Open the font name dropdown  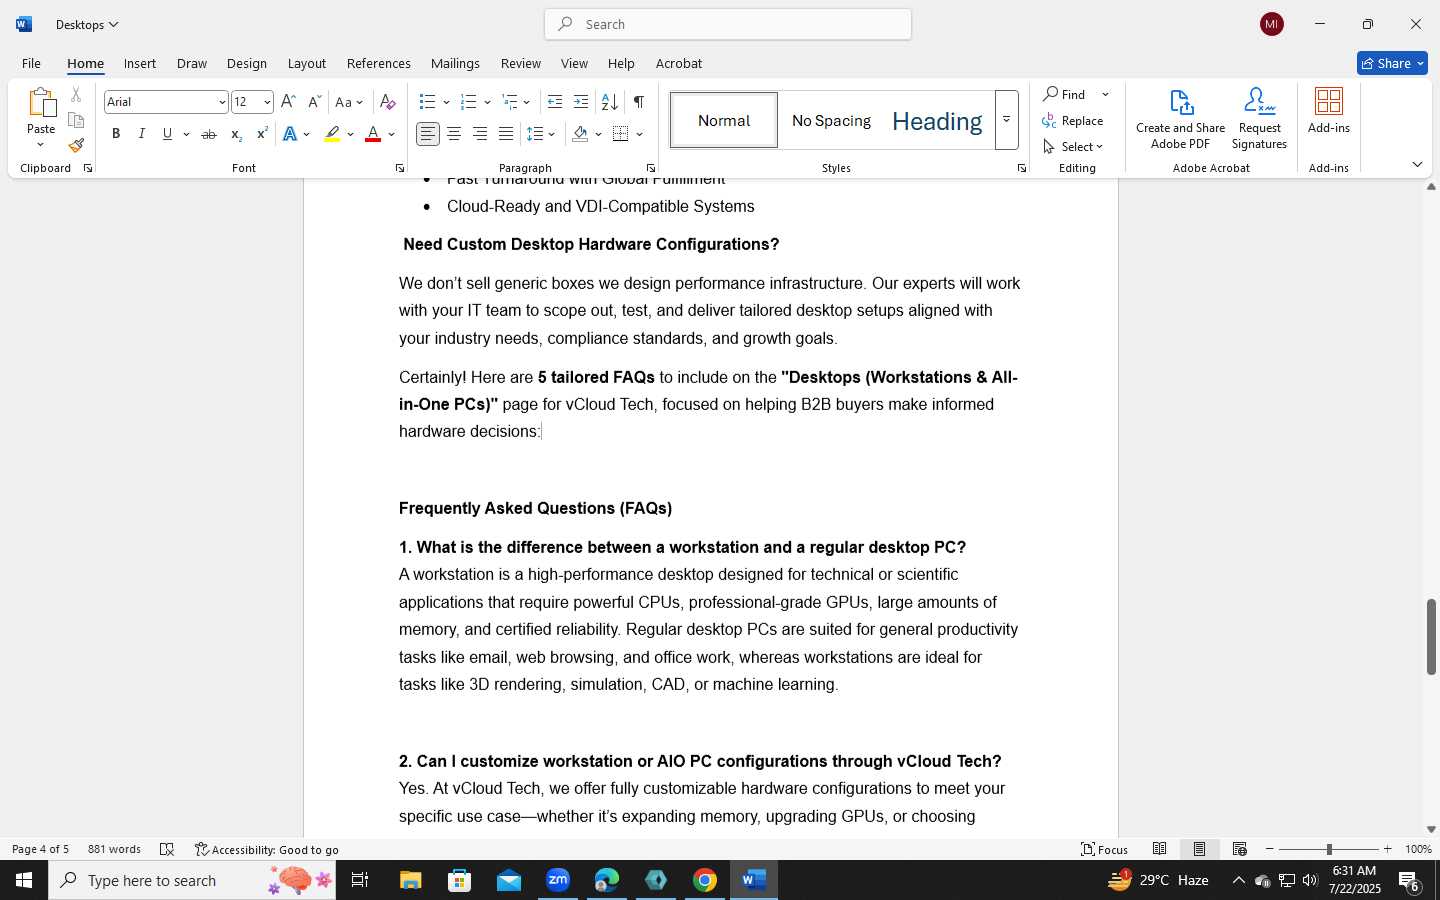point(222,102)
